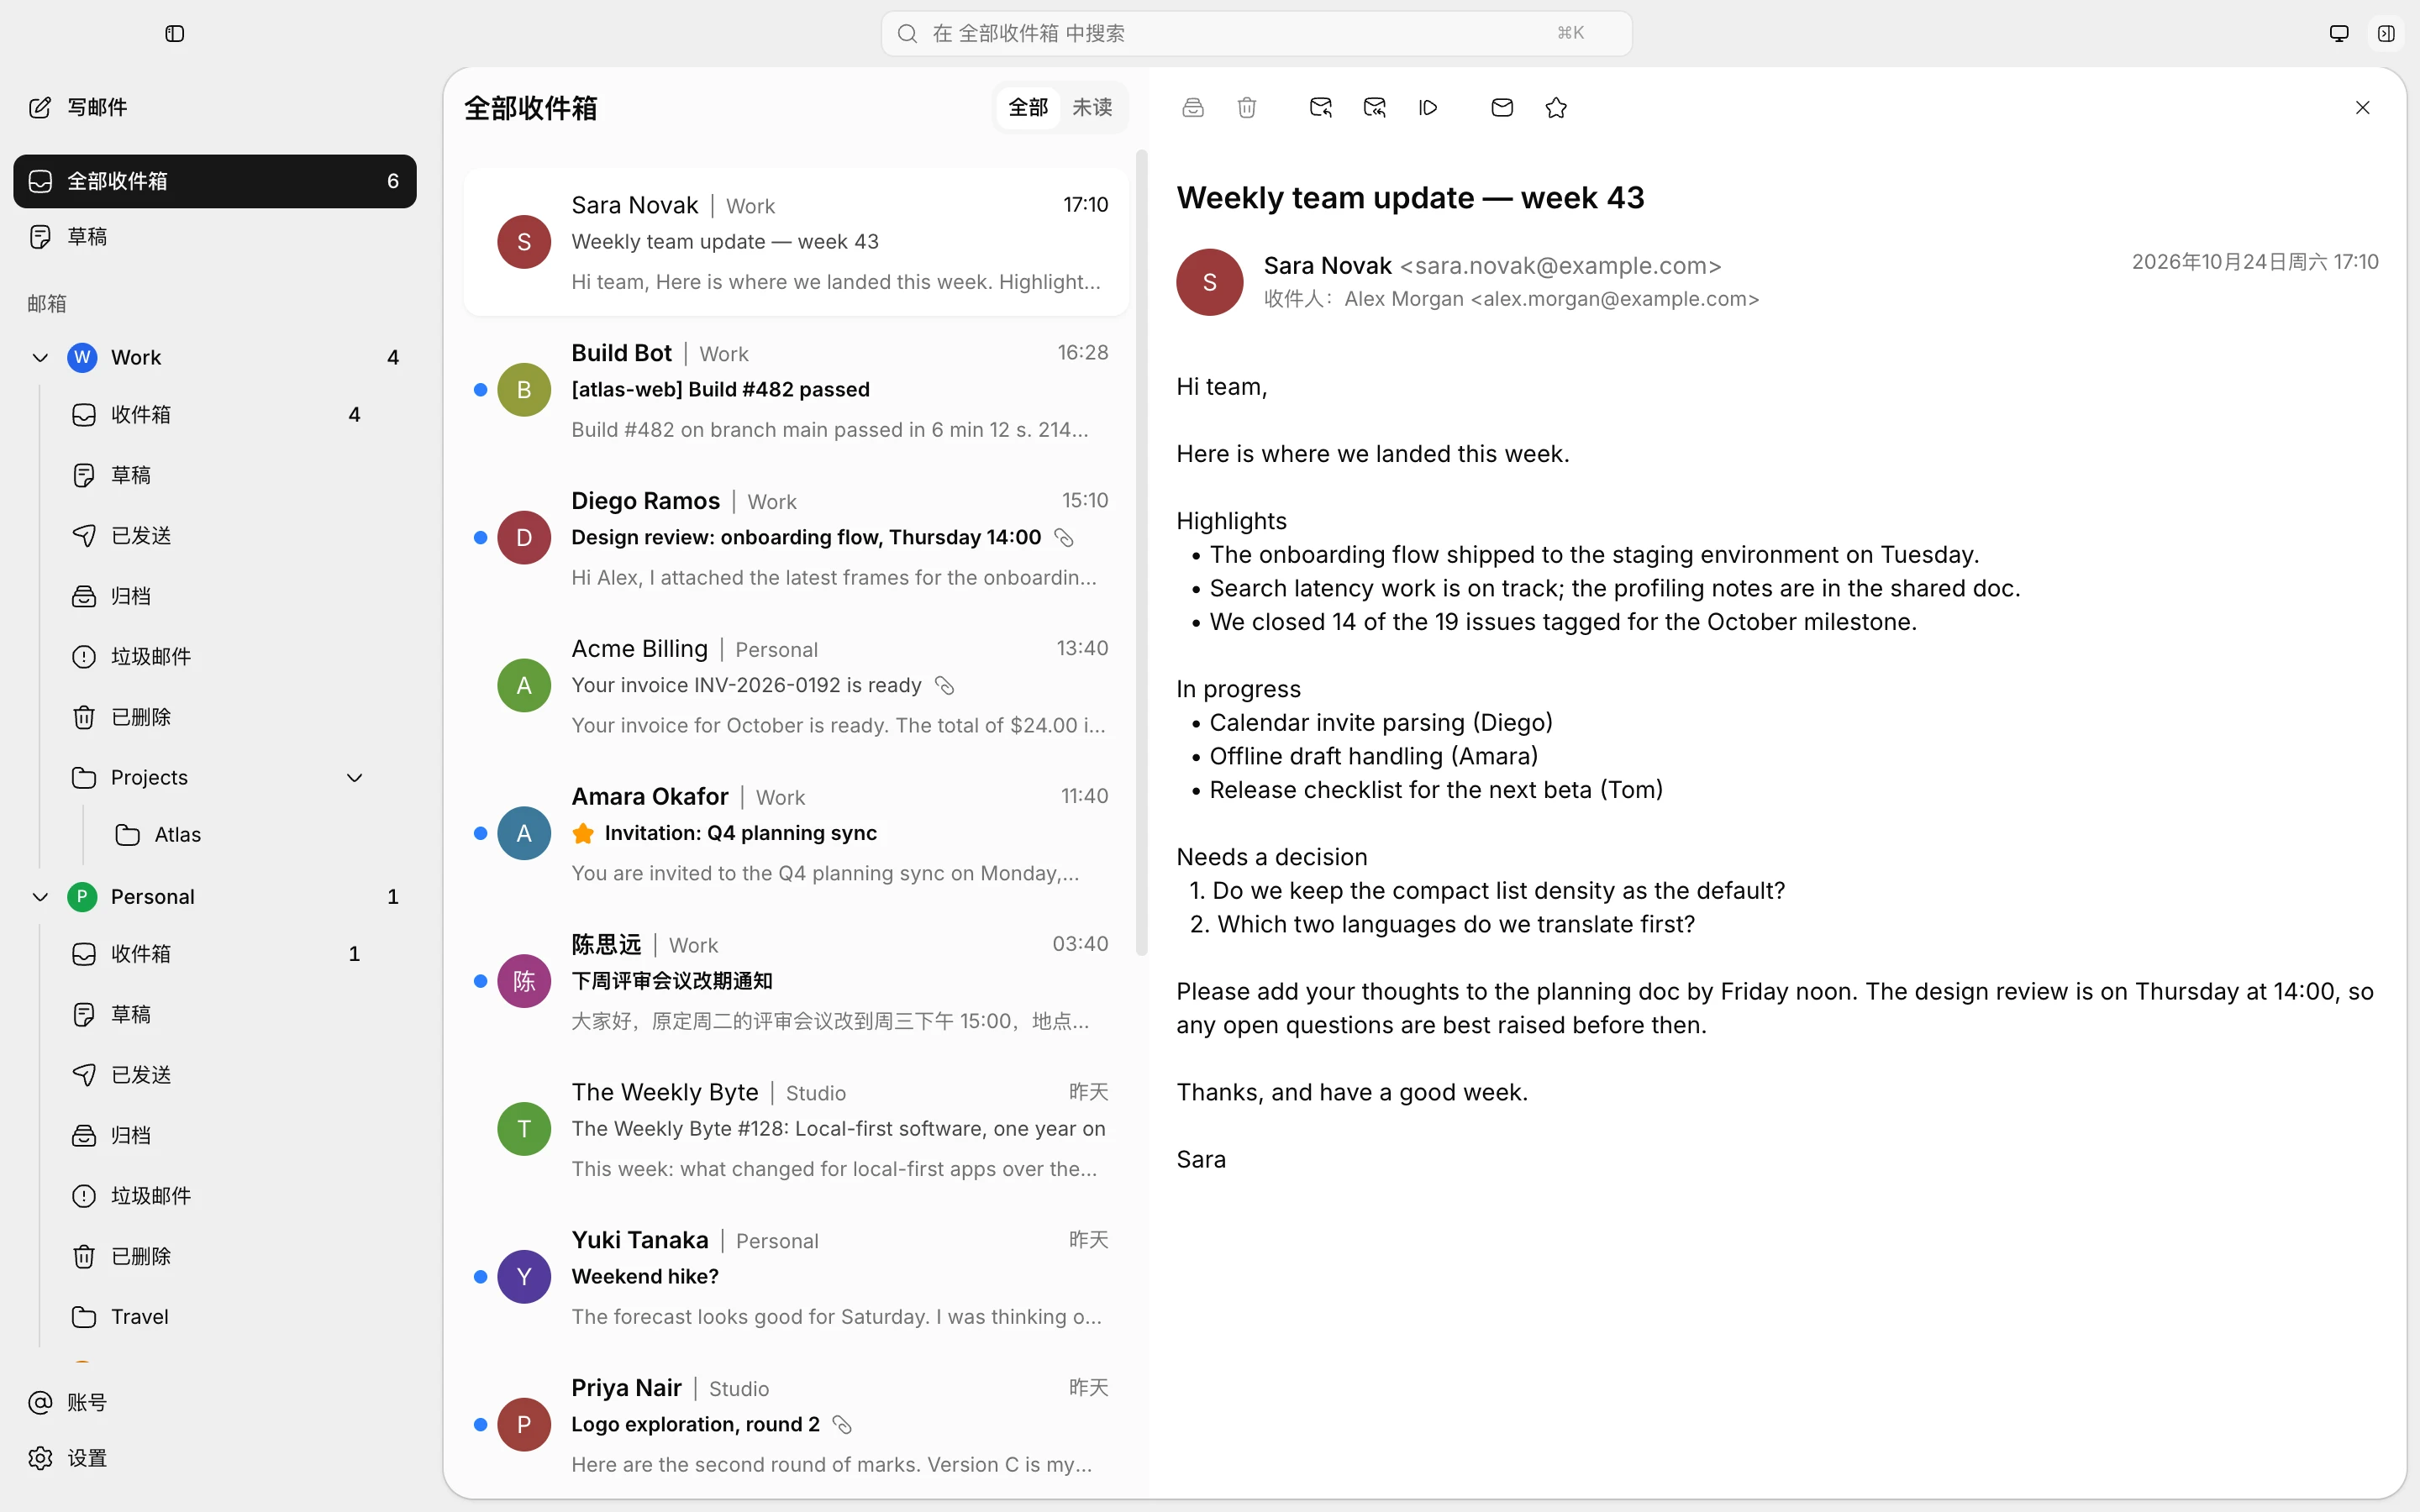The height and width of the screenshot is (1512, 2420).
Task: Switch to the 全部 filter tab
Action: (1028, 107)
